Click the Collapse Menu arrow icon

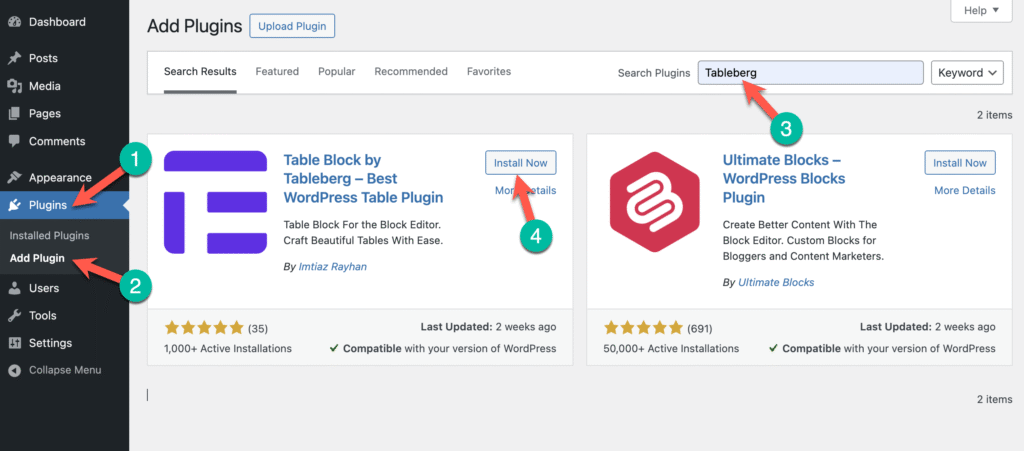point(14,370)
